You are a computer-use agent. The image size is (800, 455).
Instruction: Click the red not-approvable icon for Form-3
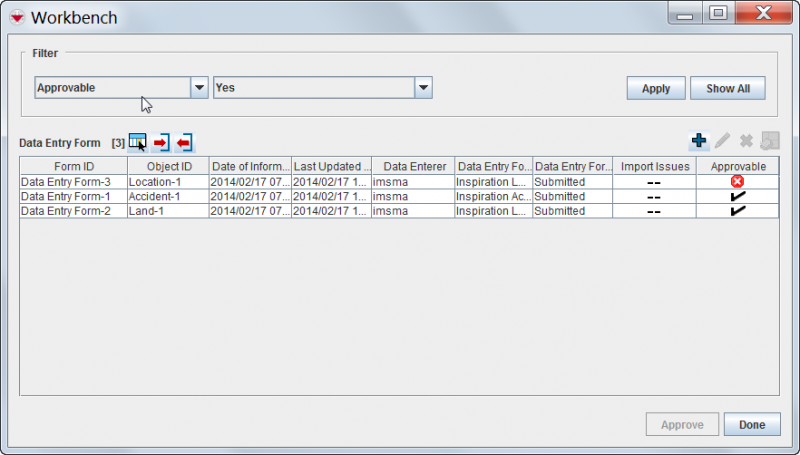[x=738, y=182]
